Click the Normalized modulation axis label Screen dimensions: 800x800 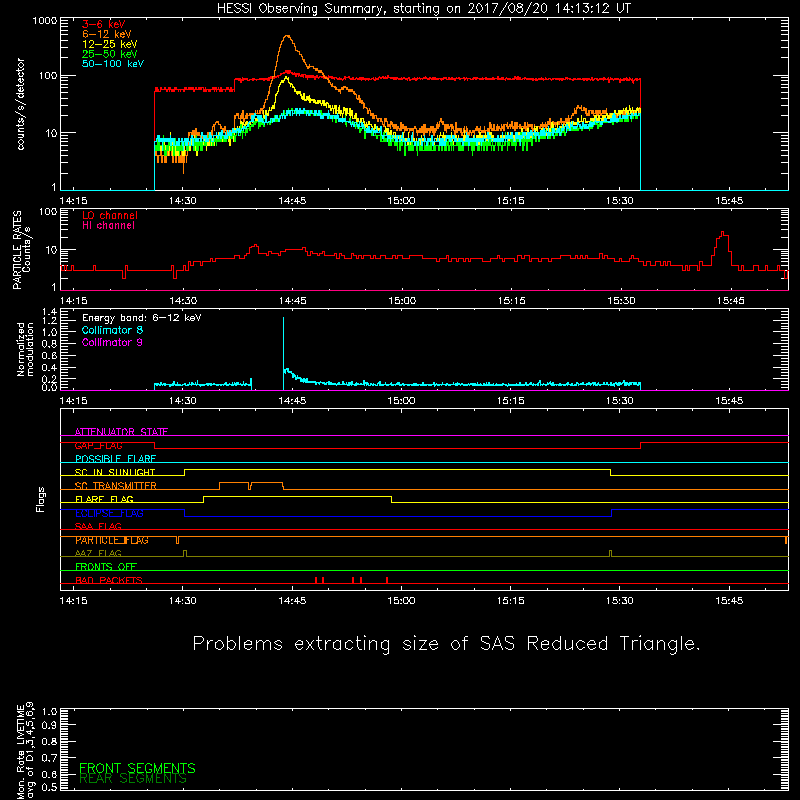[25, 349]
